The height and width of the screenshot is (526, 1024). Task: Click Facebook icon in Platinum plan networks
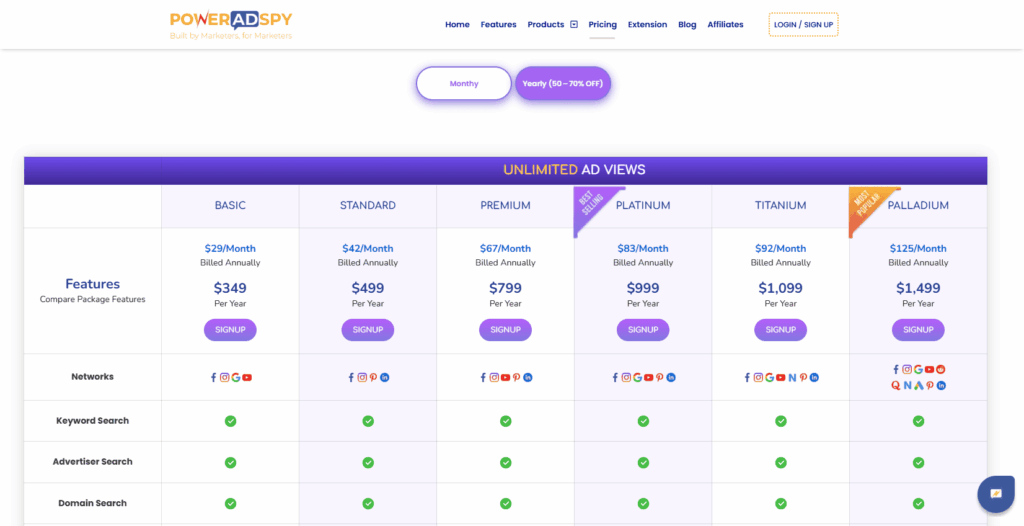click(615, 378)
